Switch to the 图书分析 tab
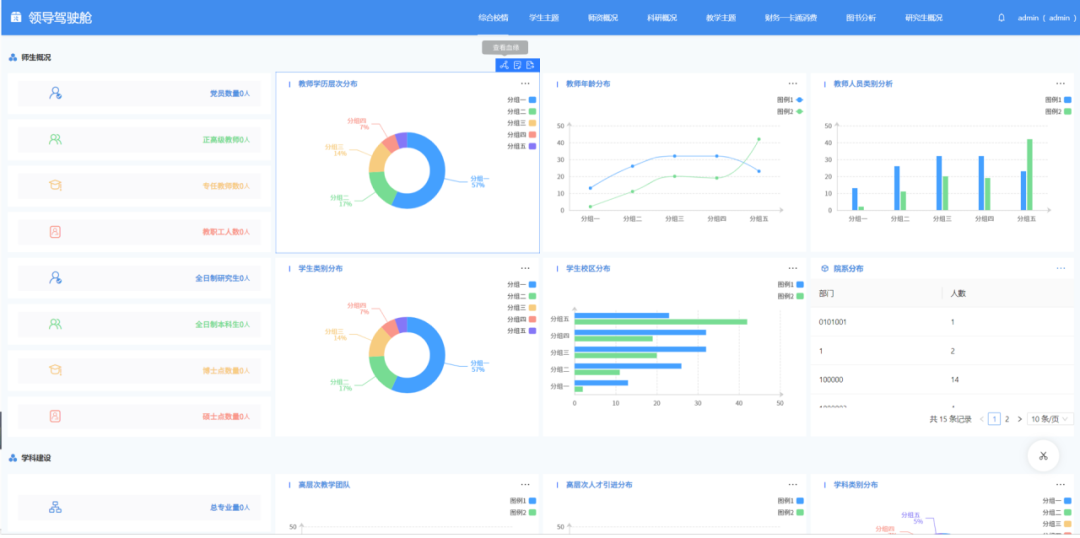 [x=861, y=18]
